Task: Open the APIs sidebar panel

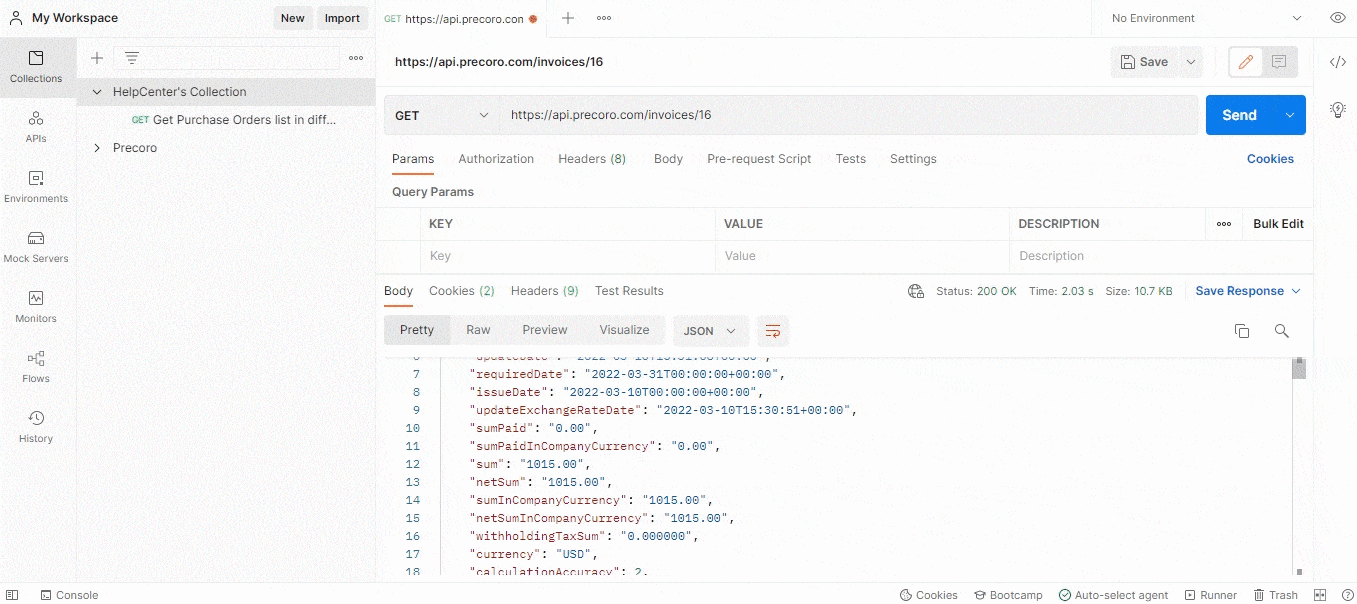Action: (36, 127)
